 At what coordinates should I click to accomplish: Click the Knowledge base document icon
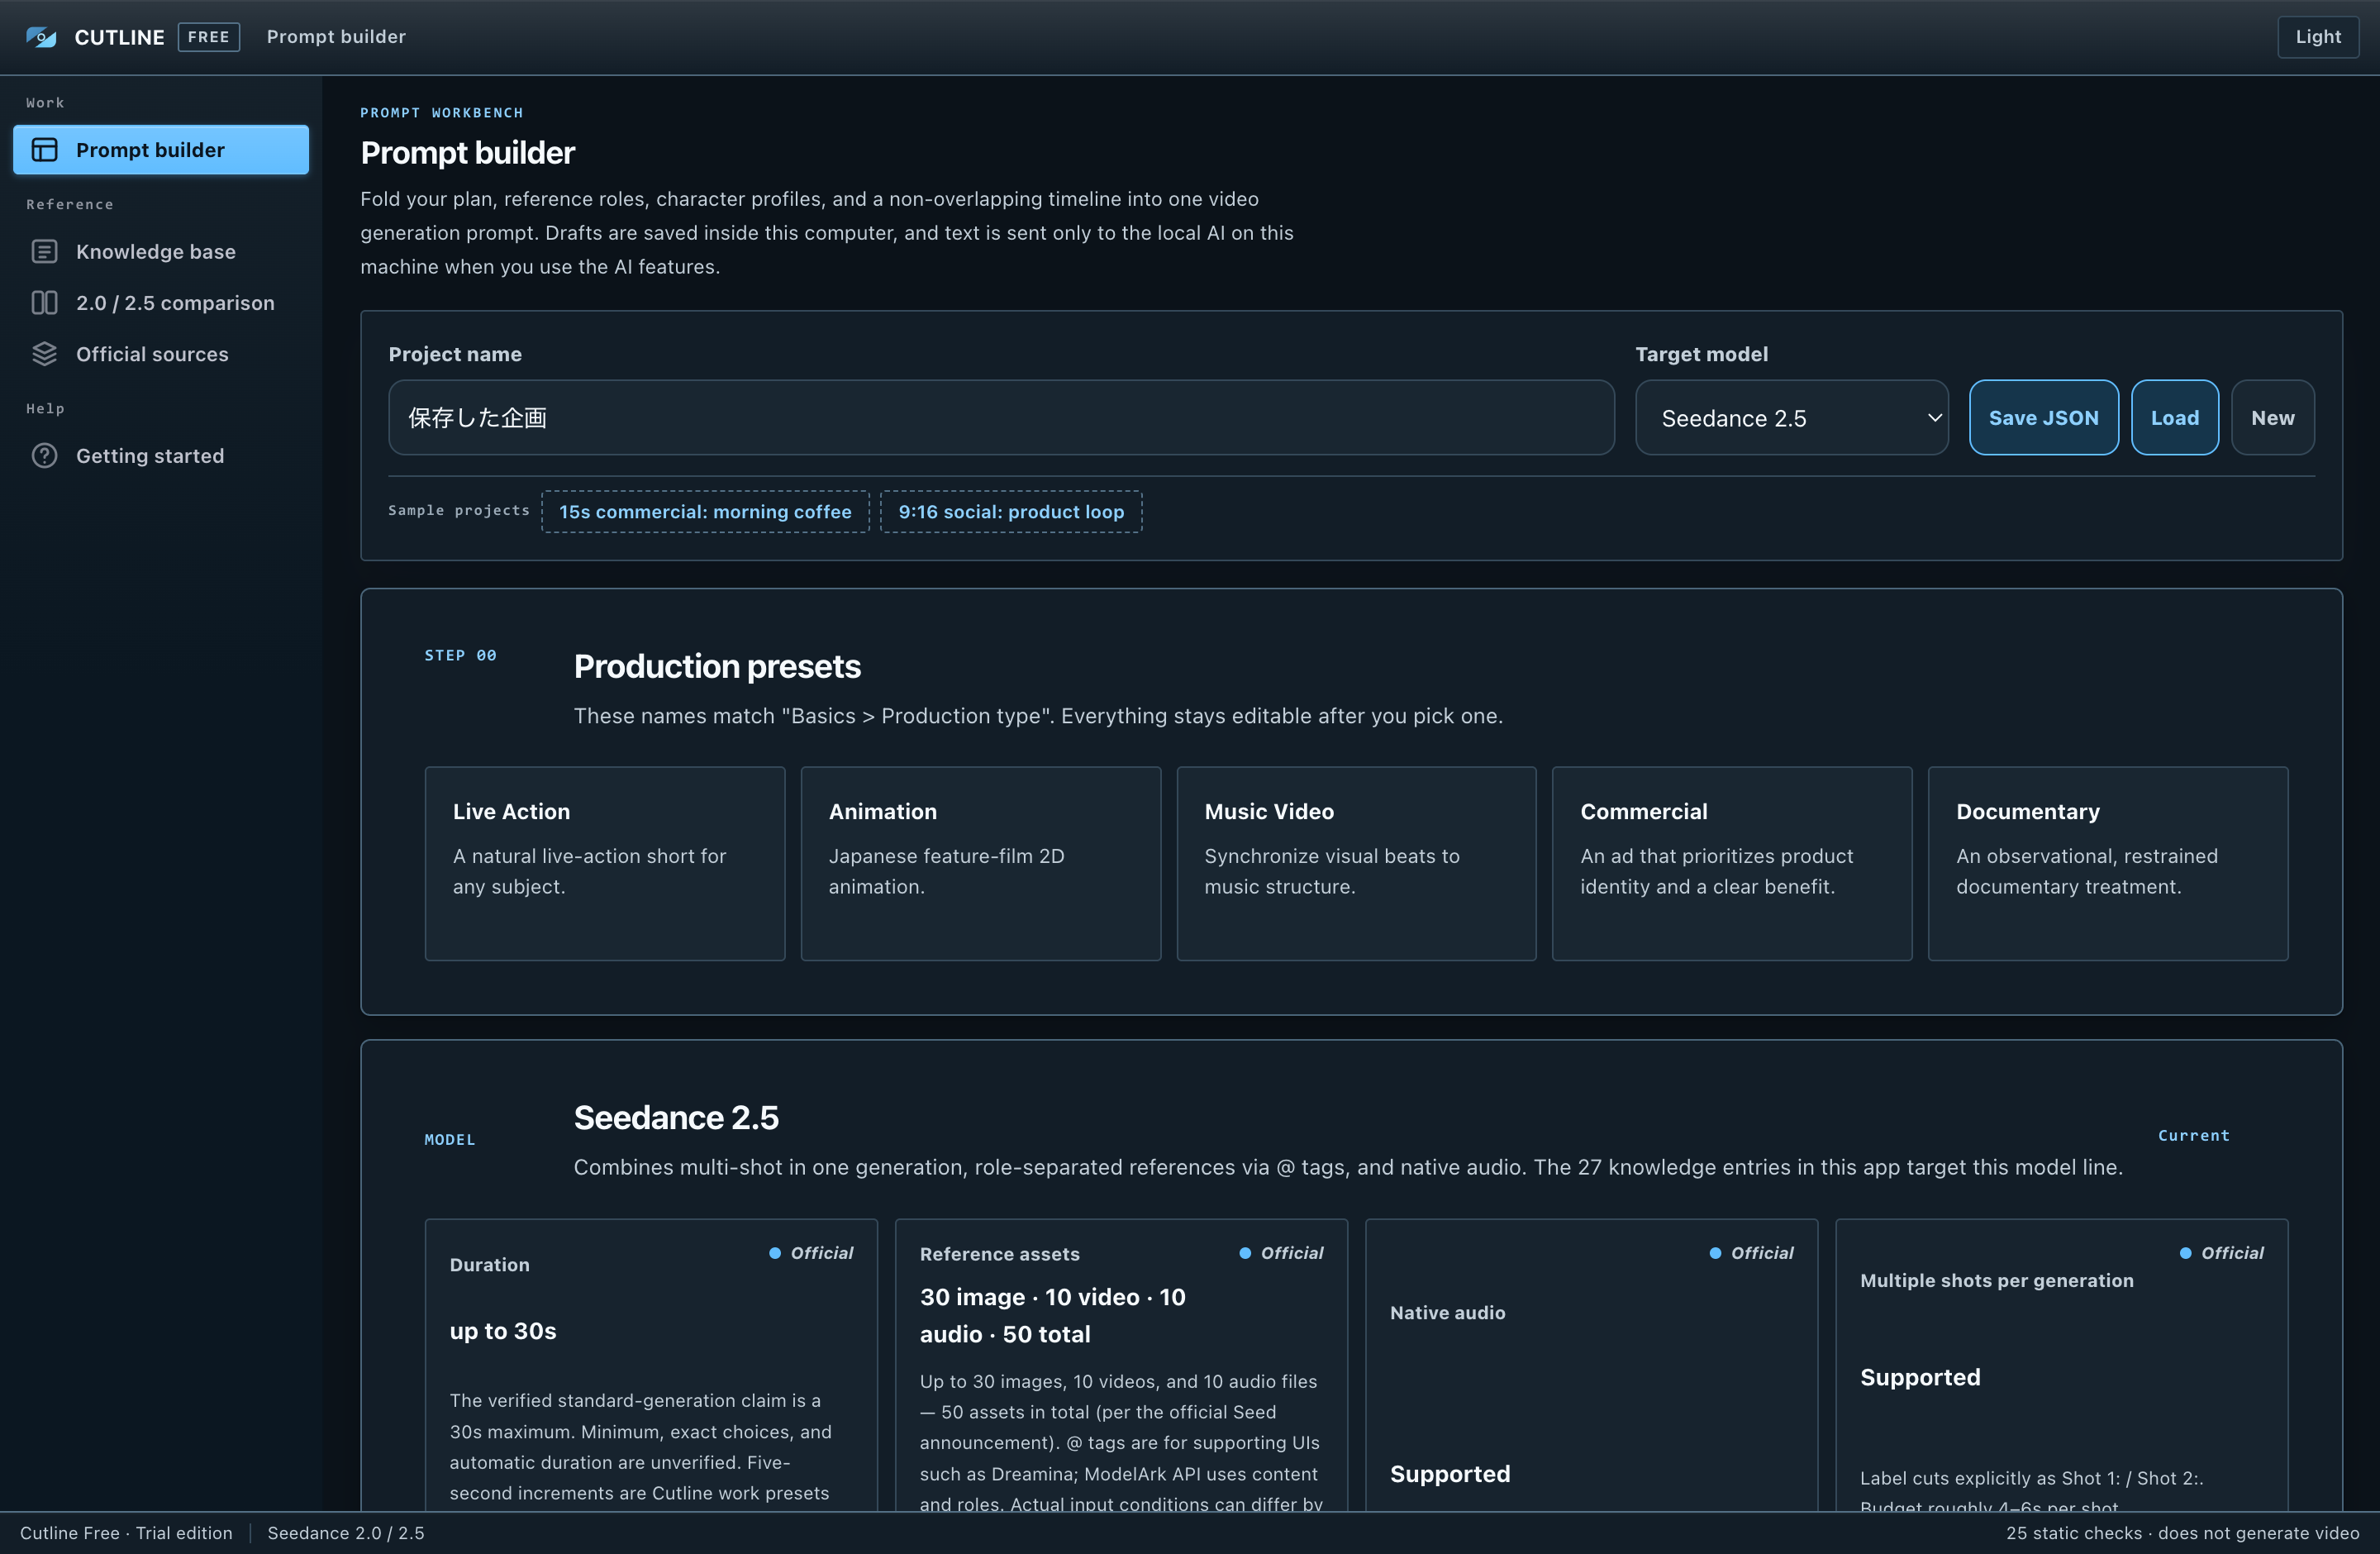point(45,251)
